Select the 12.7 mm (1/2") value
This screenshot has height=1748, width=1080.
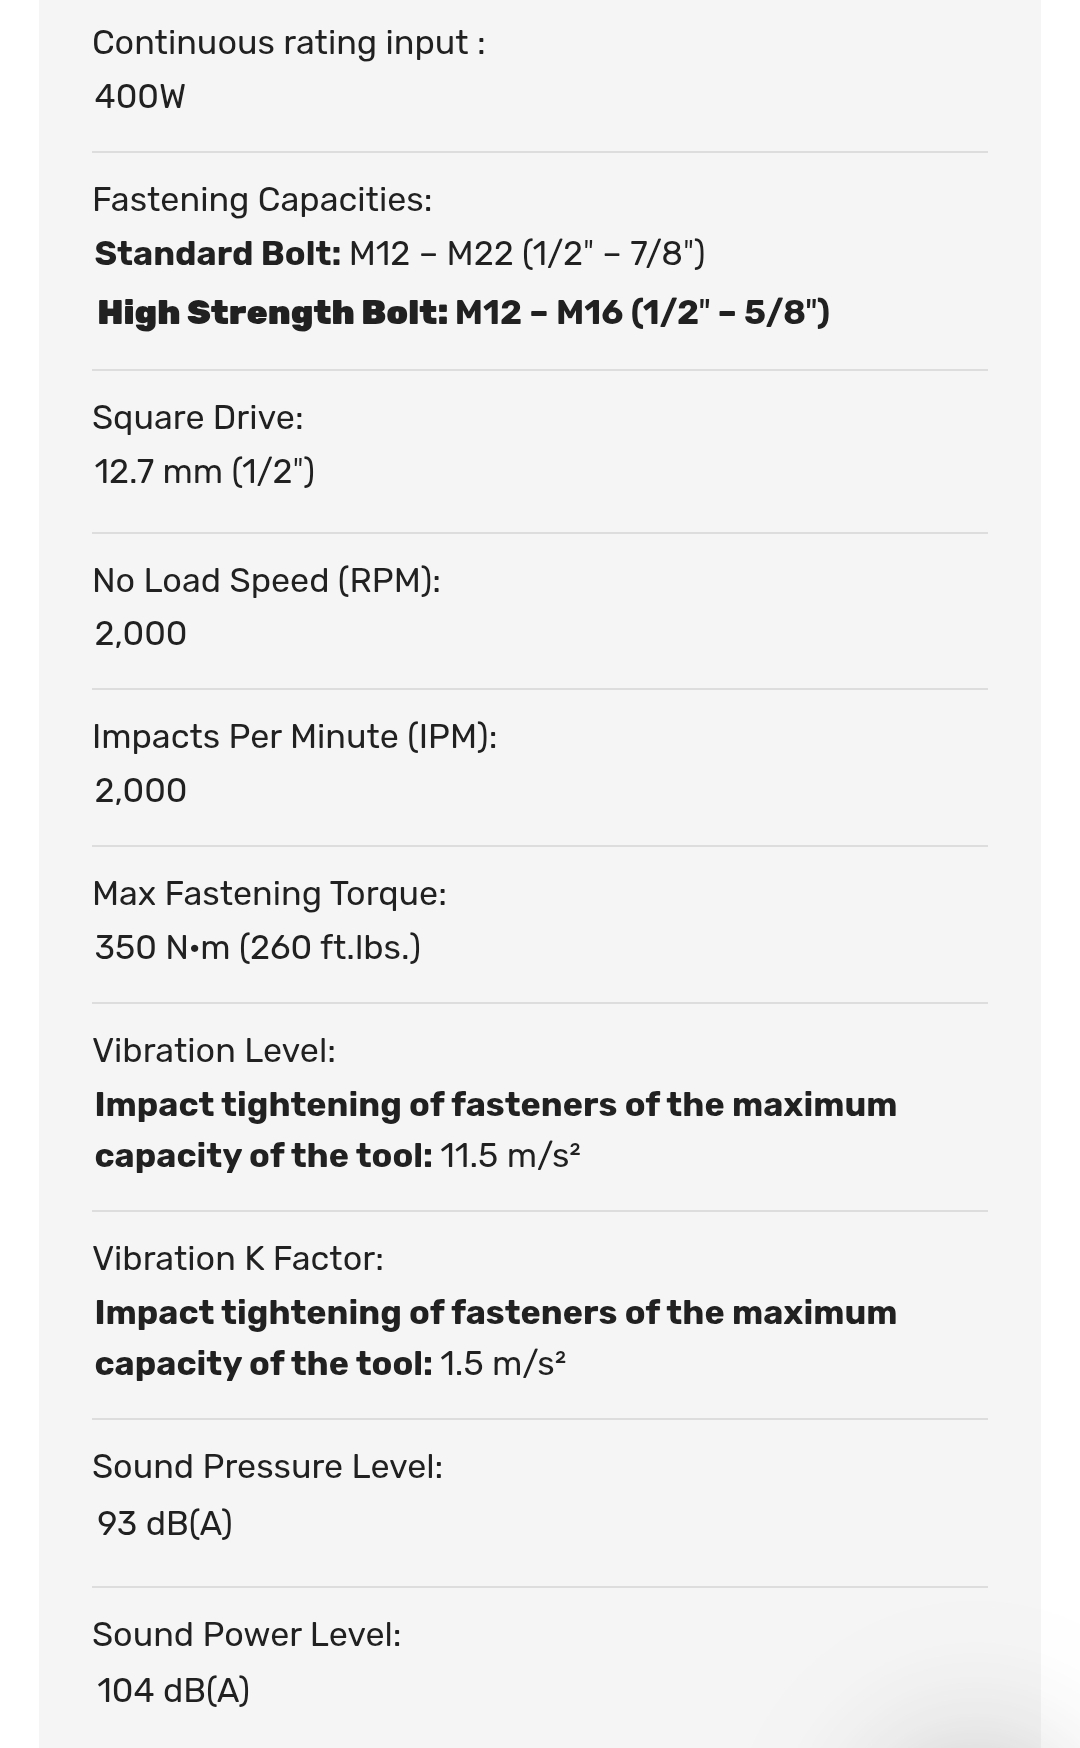pos(204,471)
